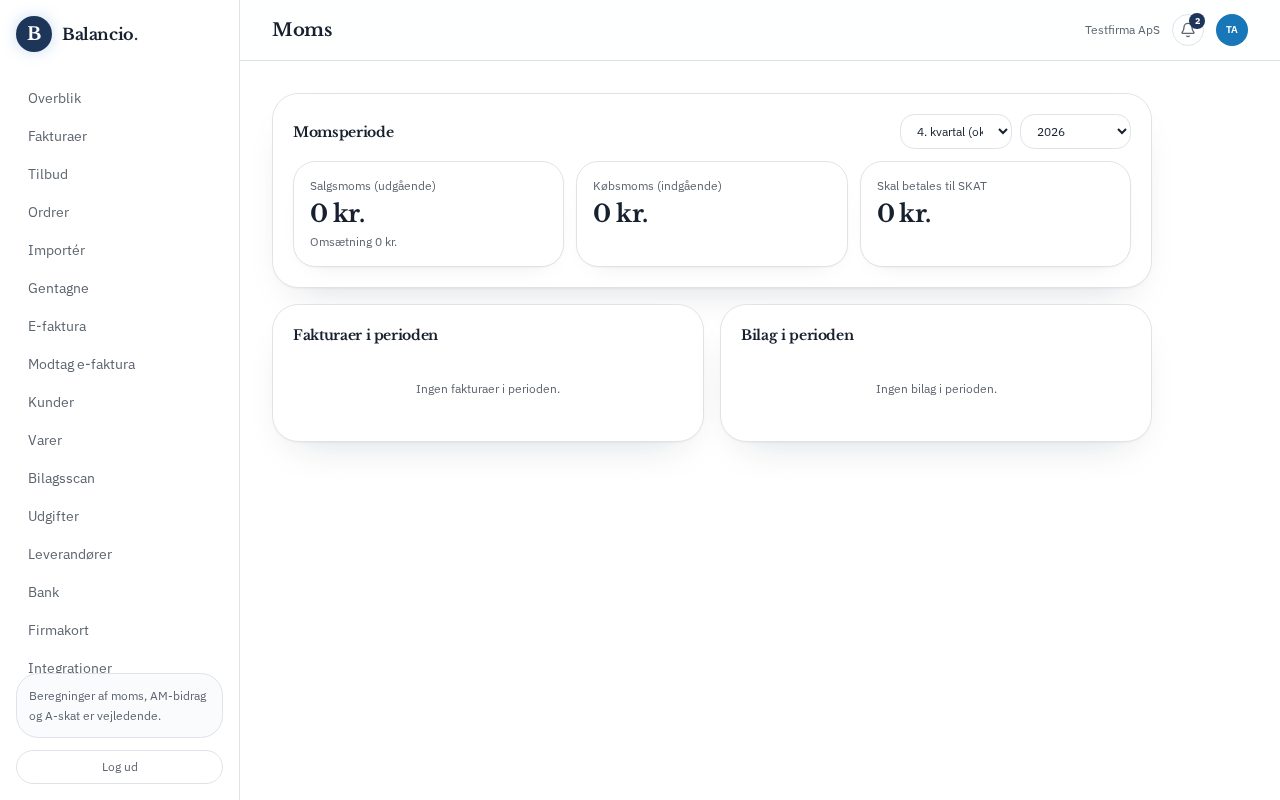Click the Momsperiode heading
Screen dimensions: 1280x800
tap(343, 132)
